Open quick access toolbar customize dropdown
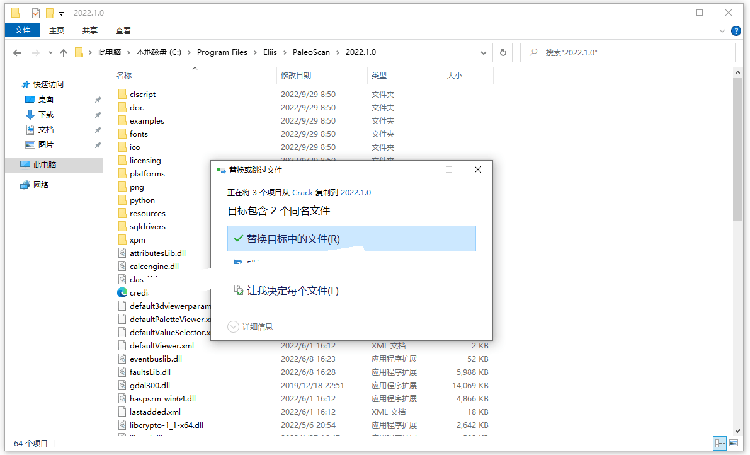 click(x=61, y=13)
